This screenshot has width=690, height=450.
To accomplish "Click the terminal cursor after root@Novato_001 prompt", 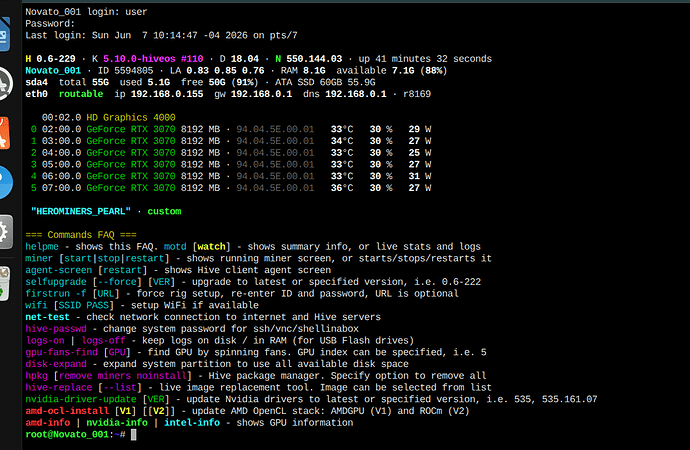I will click(x=134, y=435).
